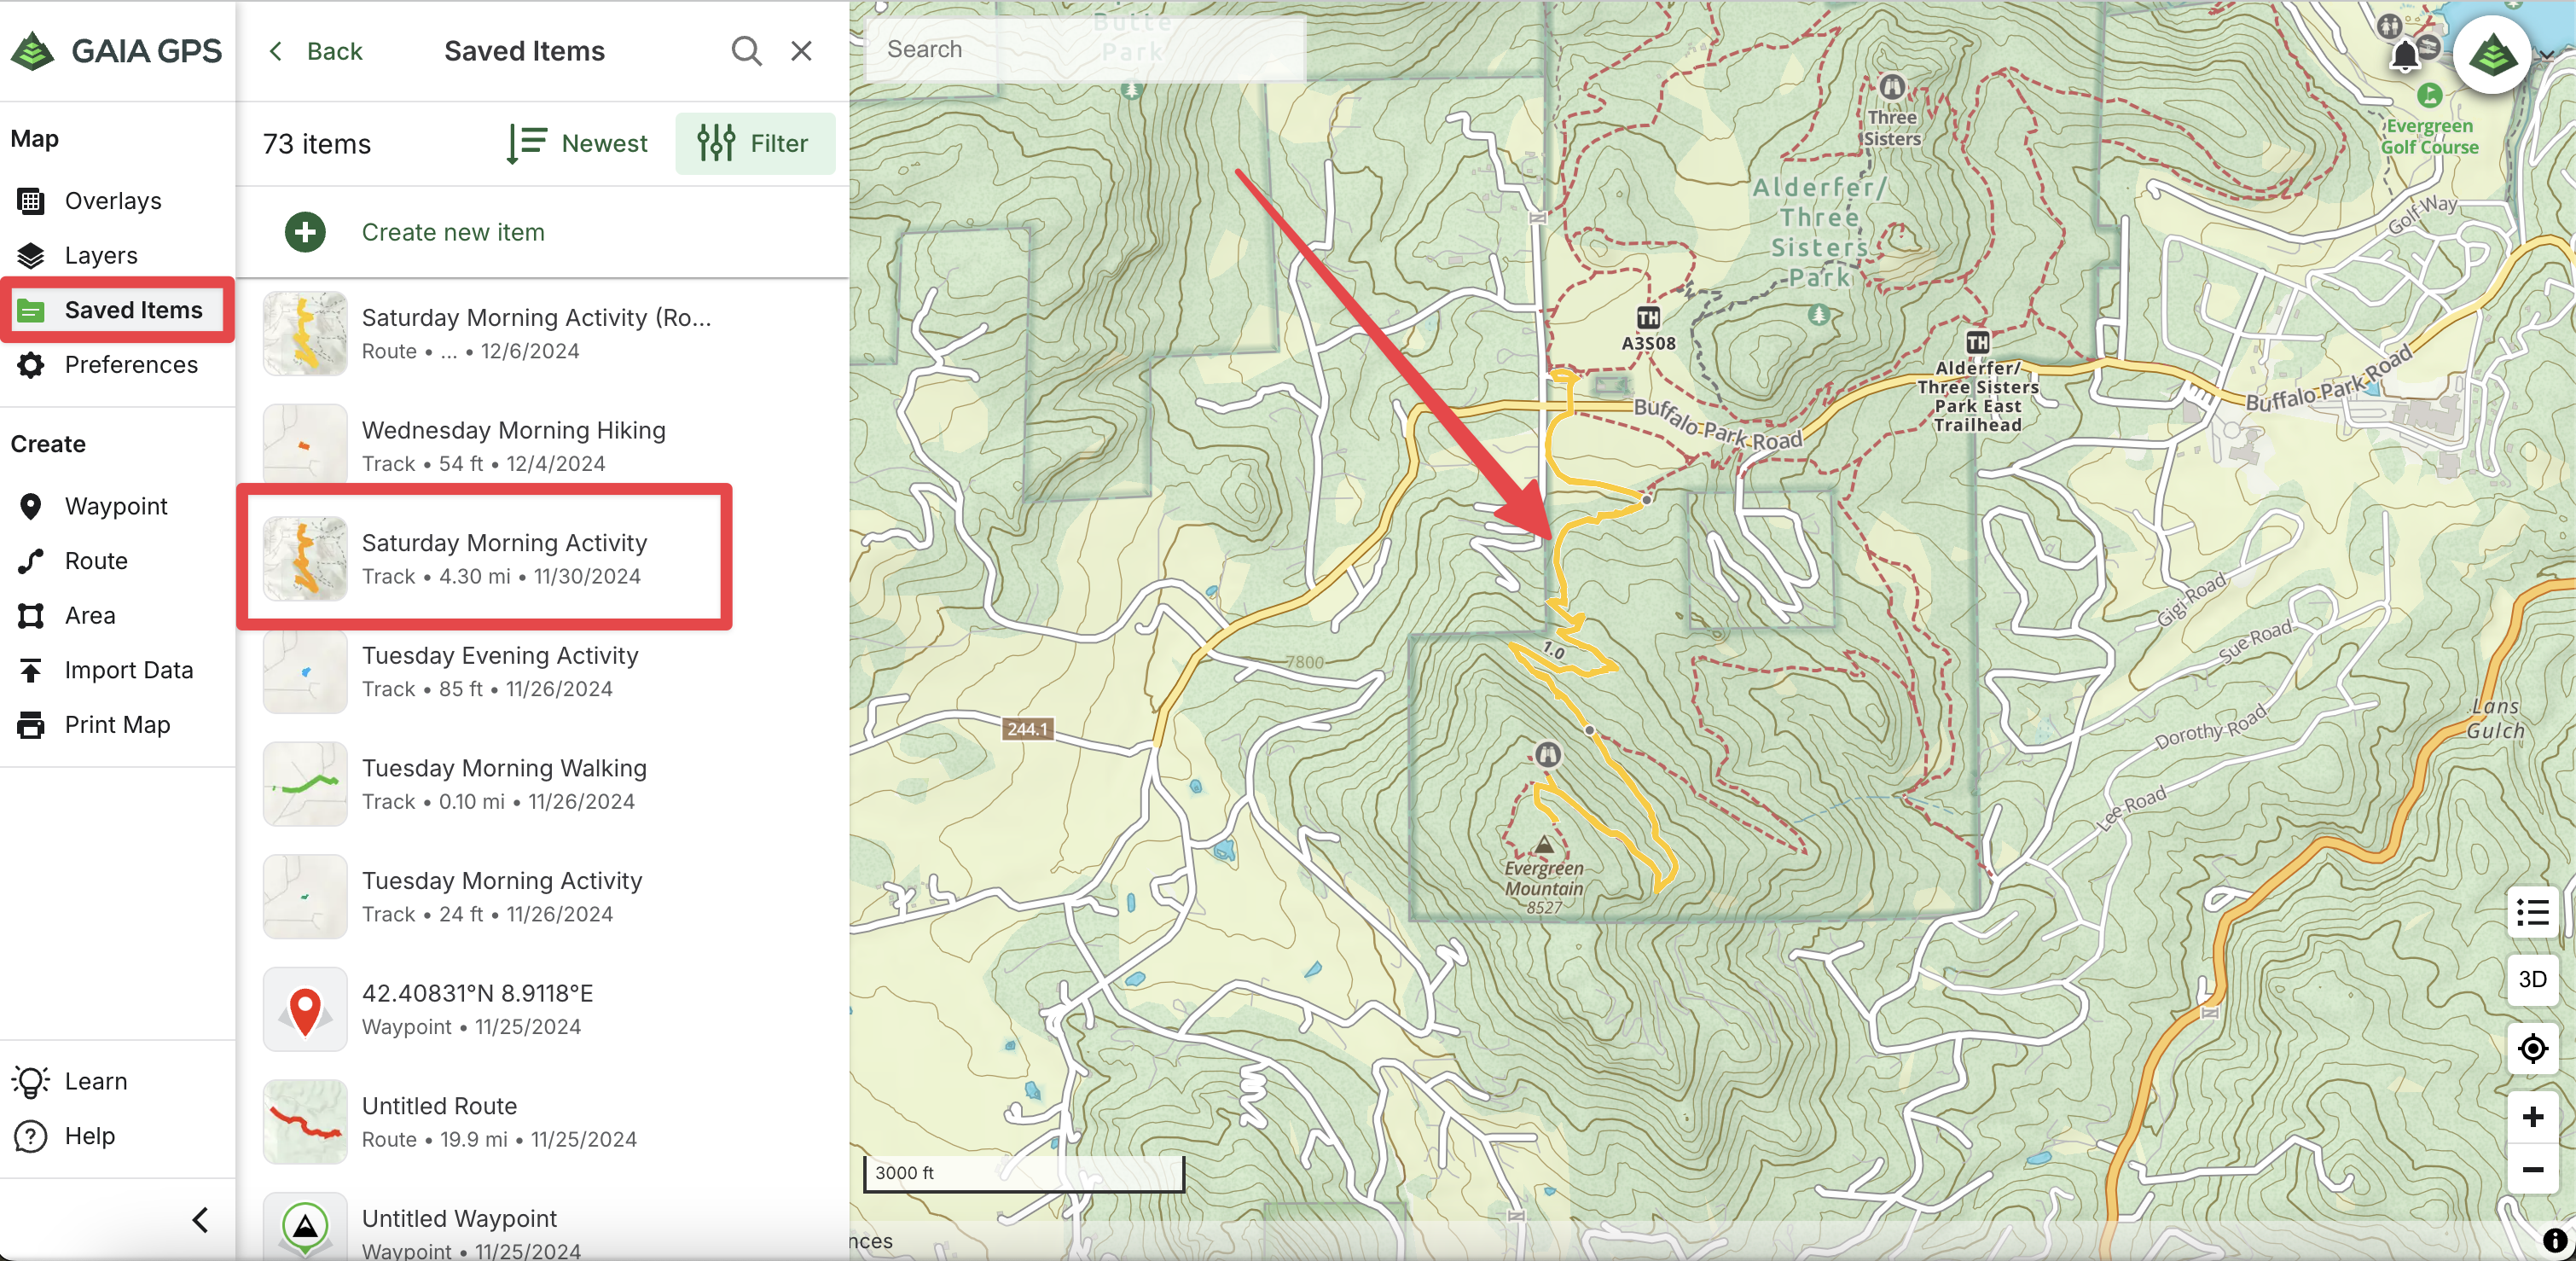Open Tuesday Morning Walking track
Image resolution: width=2576 pixels, height=1261 pixels.
542,784
